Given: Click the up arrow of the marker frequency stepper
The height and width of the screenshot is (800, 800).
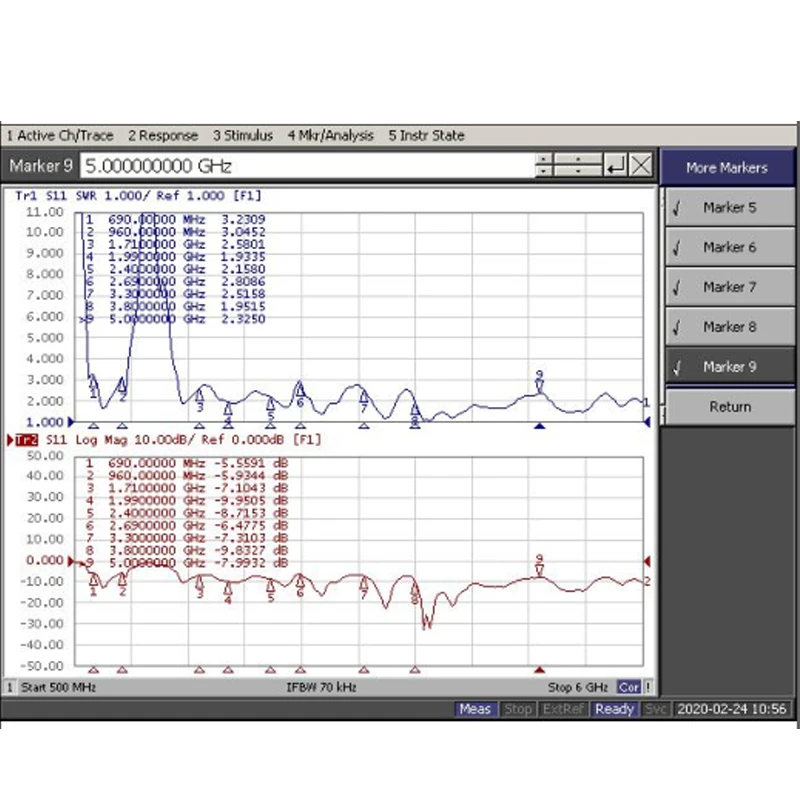Looking at the screenshot, I should pyautogui.click(x=543, y=160).
